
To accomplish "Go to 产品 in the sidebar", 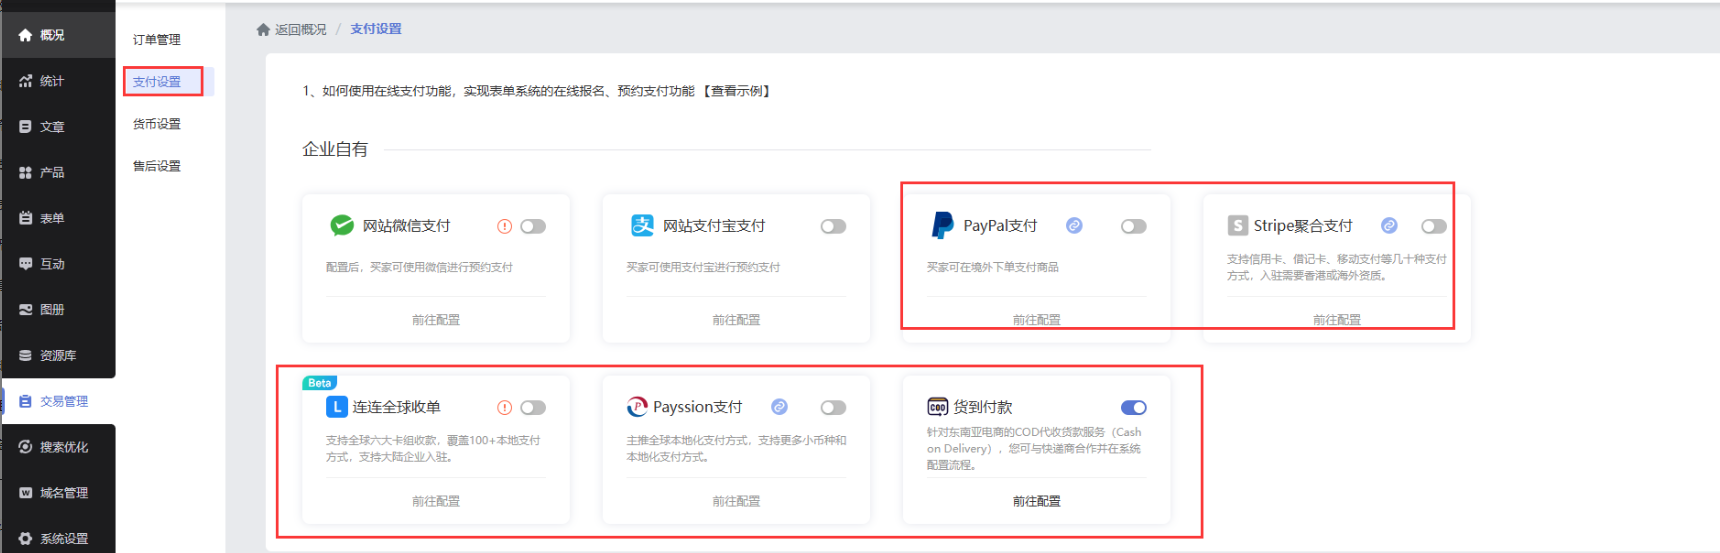I will point(51,173).
